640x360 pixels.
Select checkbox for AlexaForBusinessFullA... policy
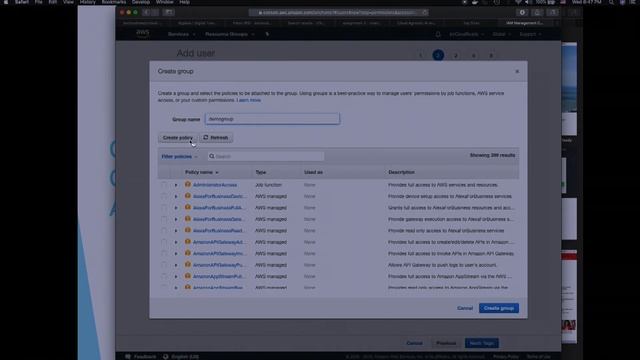click(x=164, y=208)
